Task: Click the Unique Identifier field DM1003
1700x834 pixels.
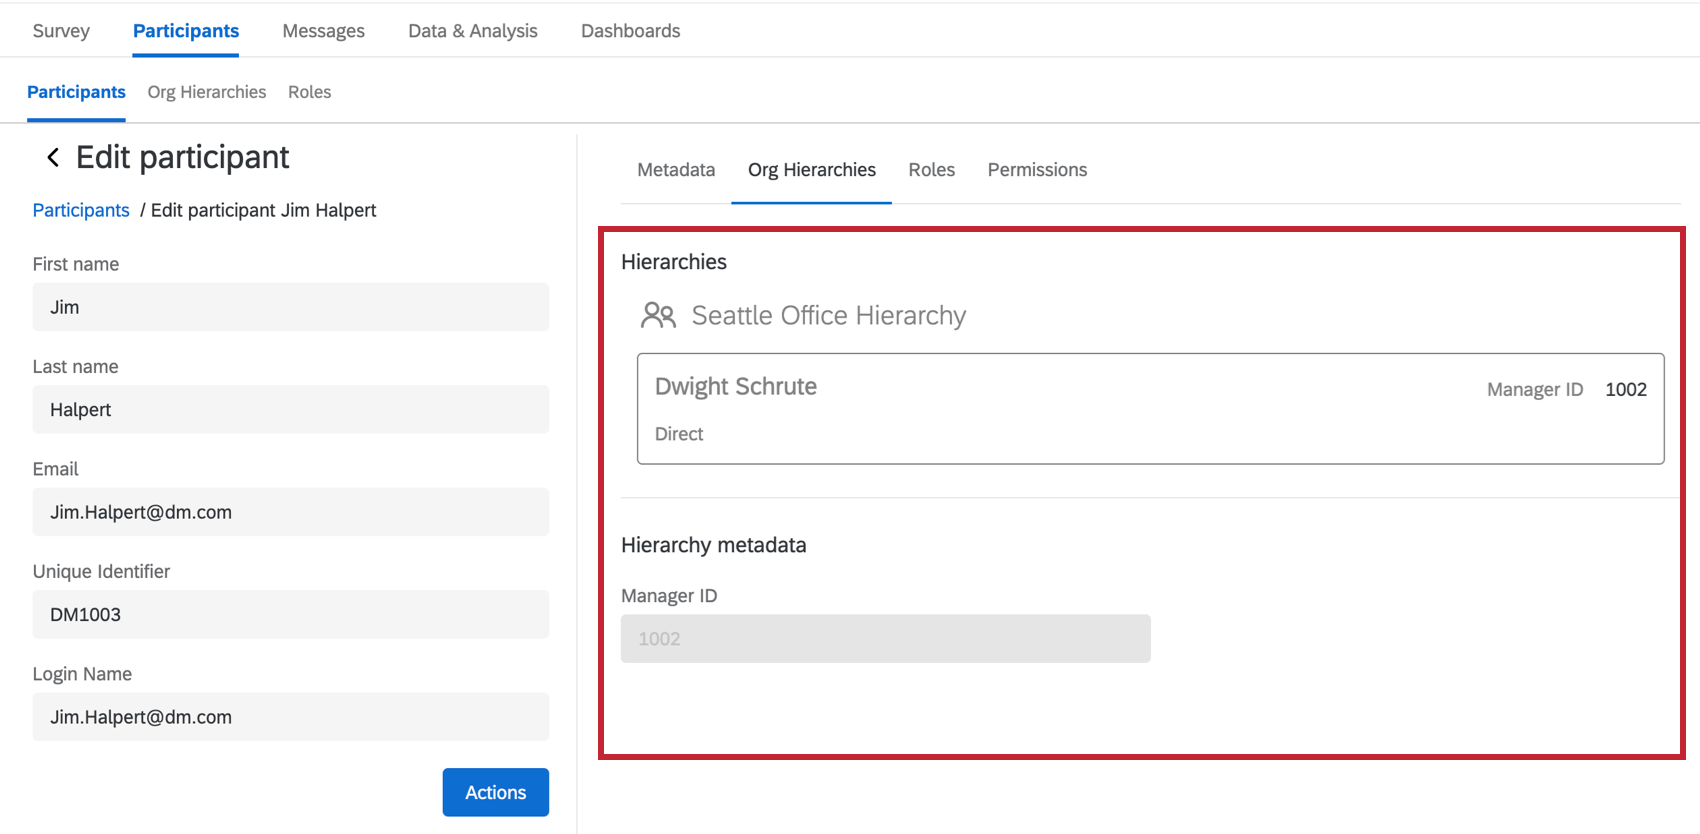Action: click(290, 615)
